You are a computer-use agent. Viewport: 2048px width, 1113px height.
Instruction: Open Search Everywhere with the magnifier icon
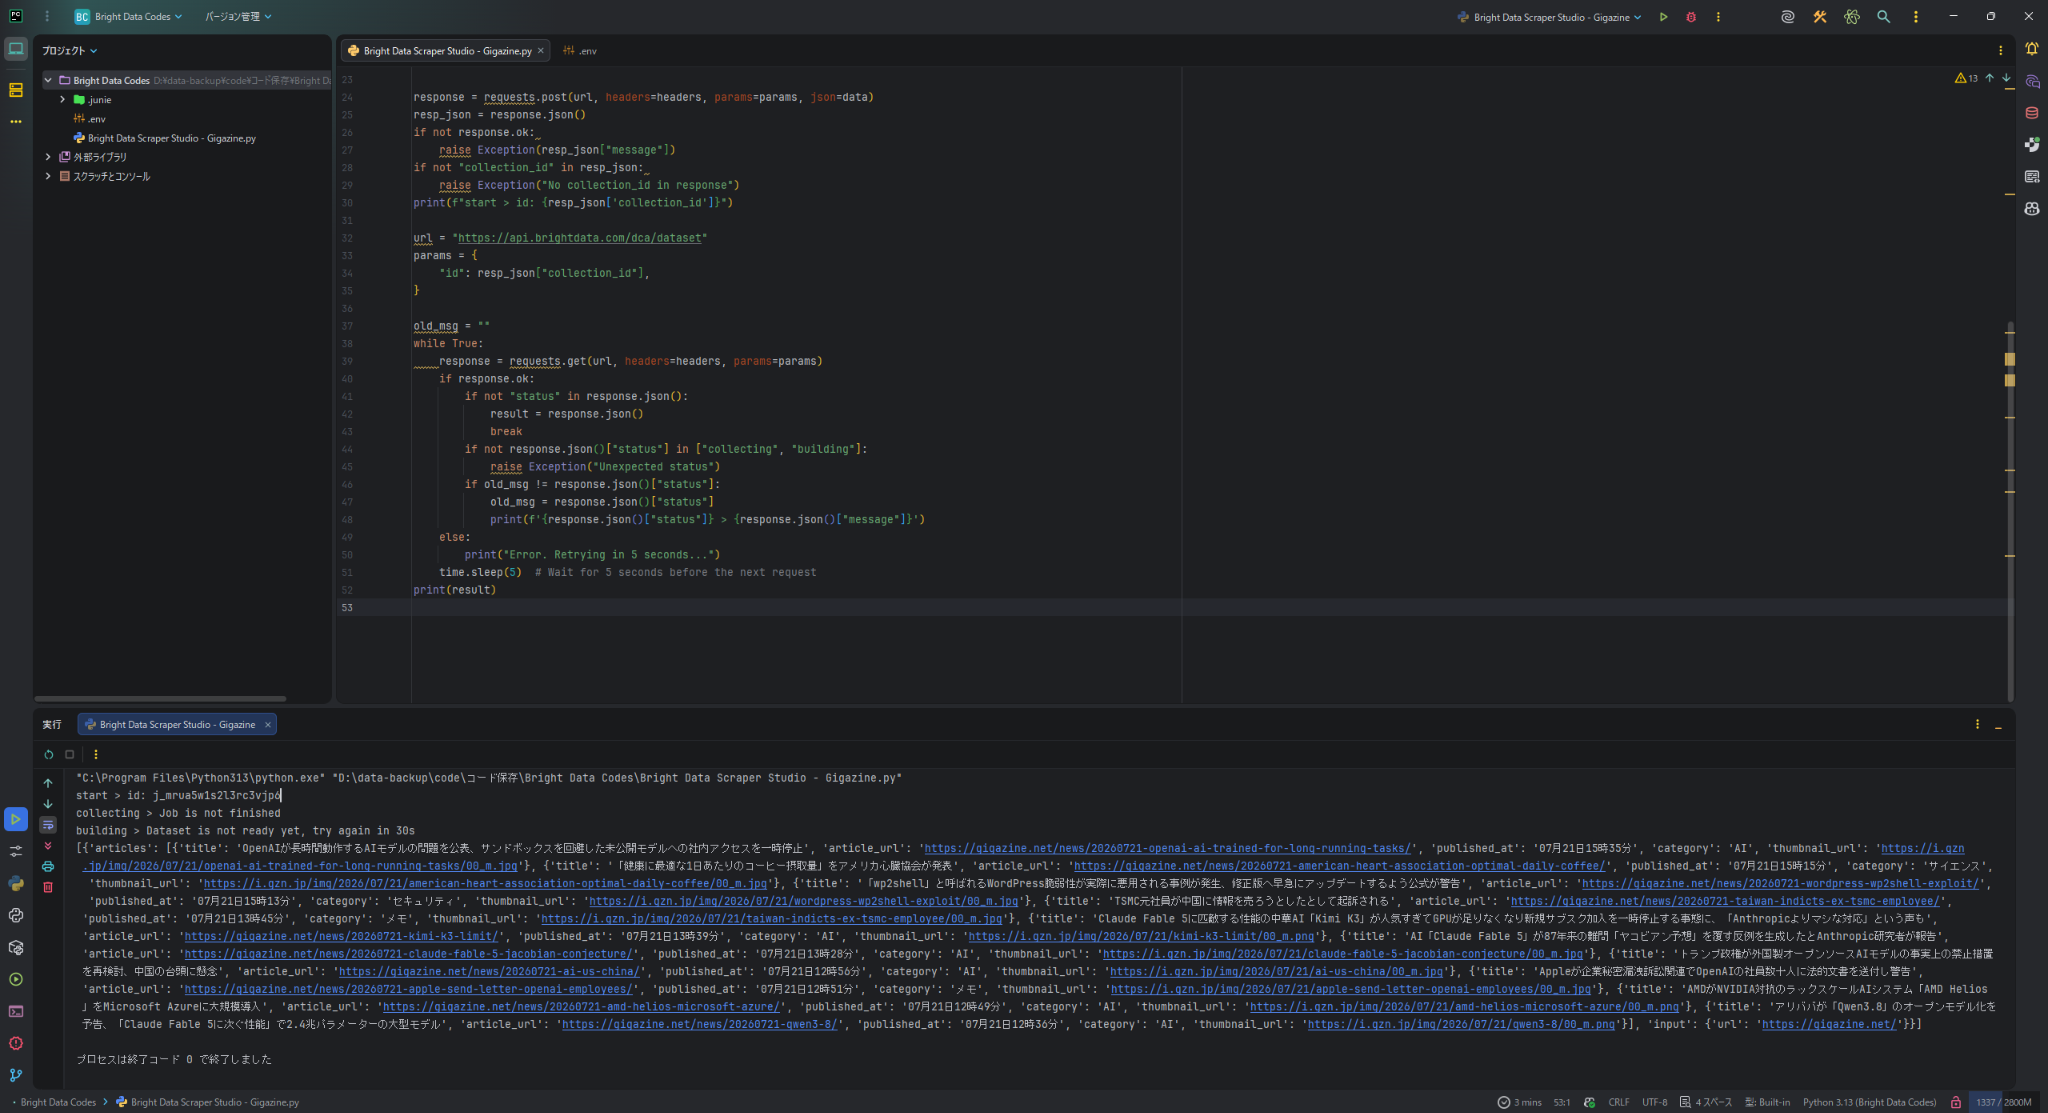click(1884, 17)
